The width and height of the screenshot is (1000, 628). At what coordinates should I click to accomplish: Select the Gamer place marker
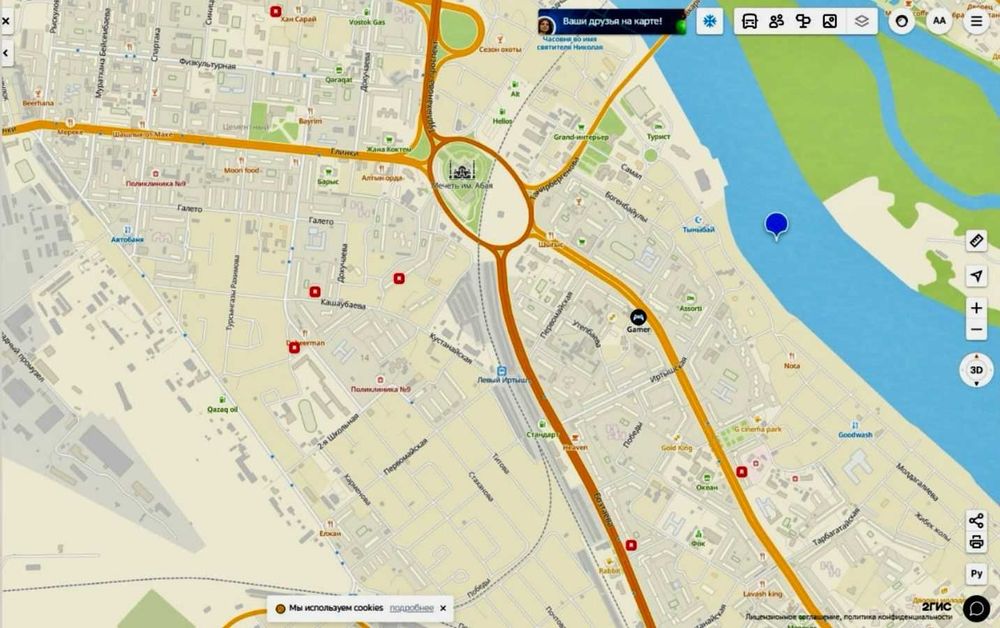[638, 317]
